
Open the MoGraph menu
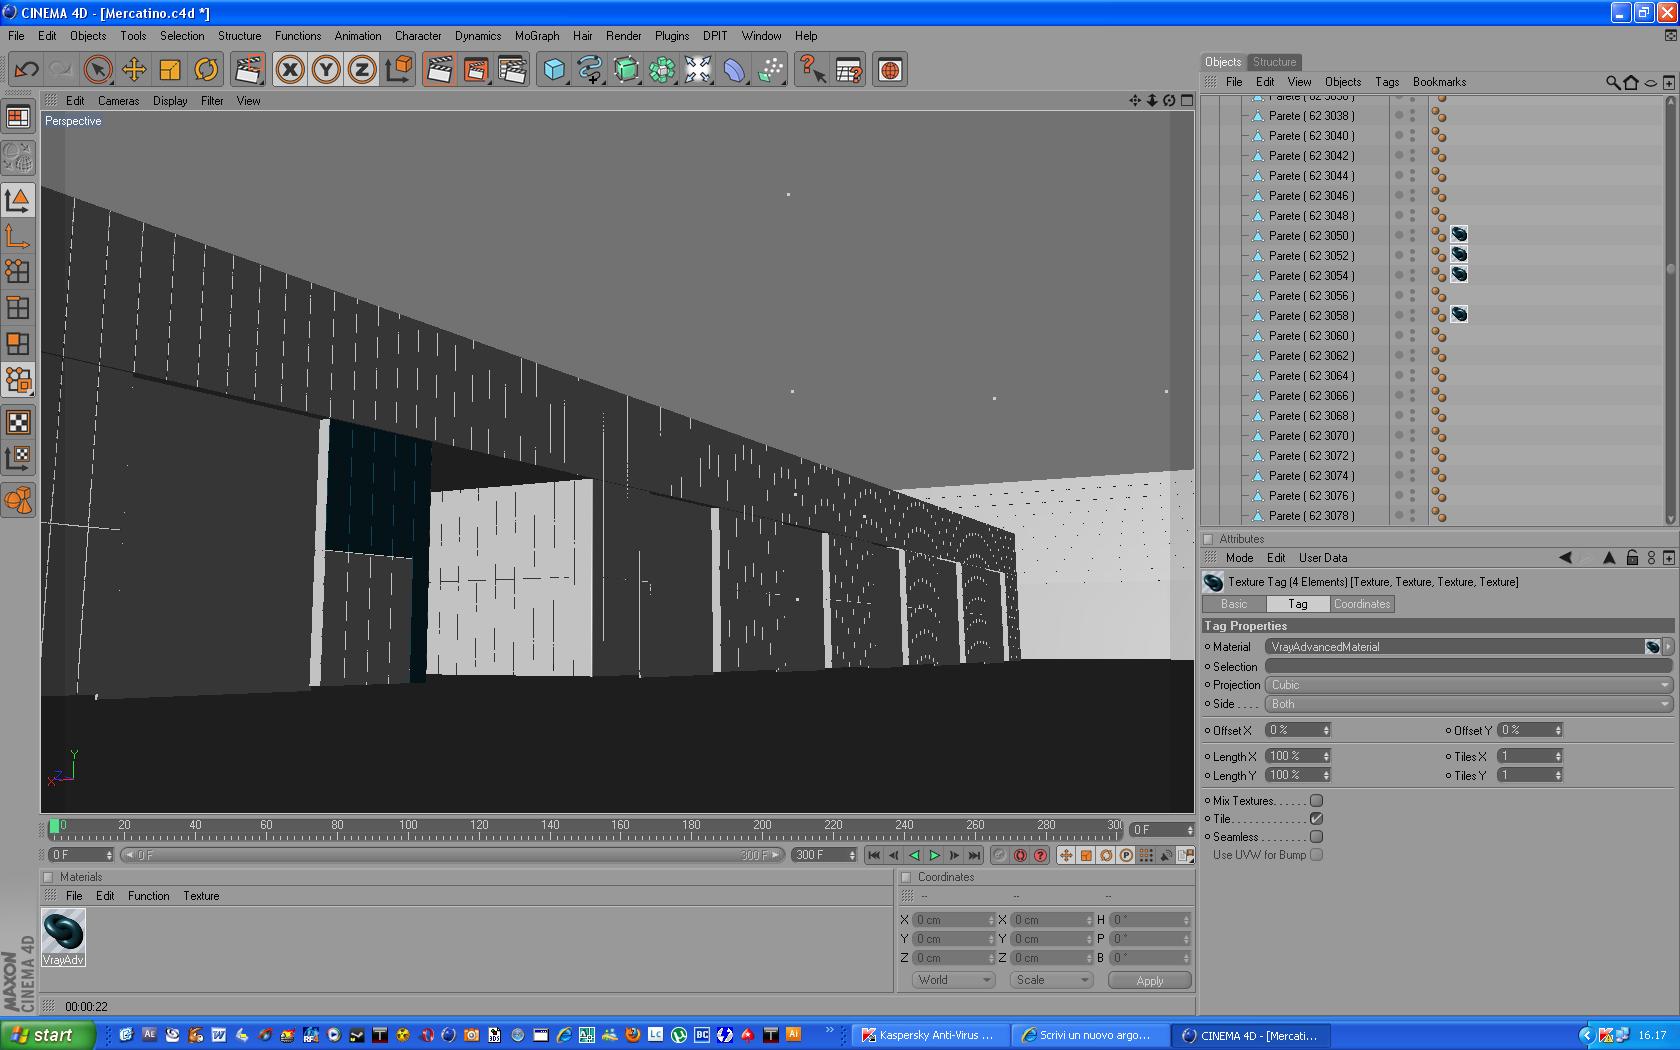[537, 36]
